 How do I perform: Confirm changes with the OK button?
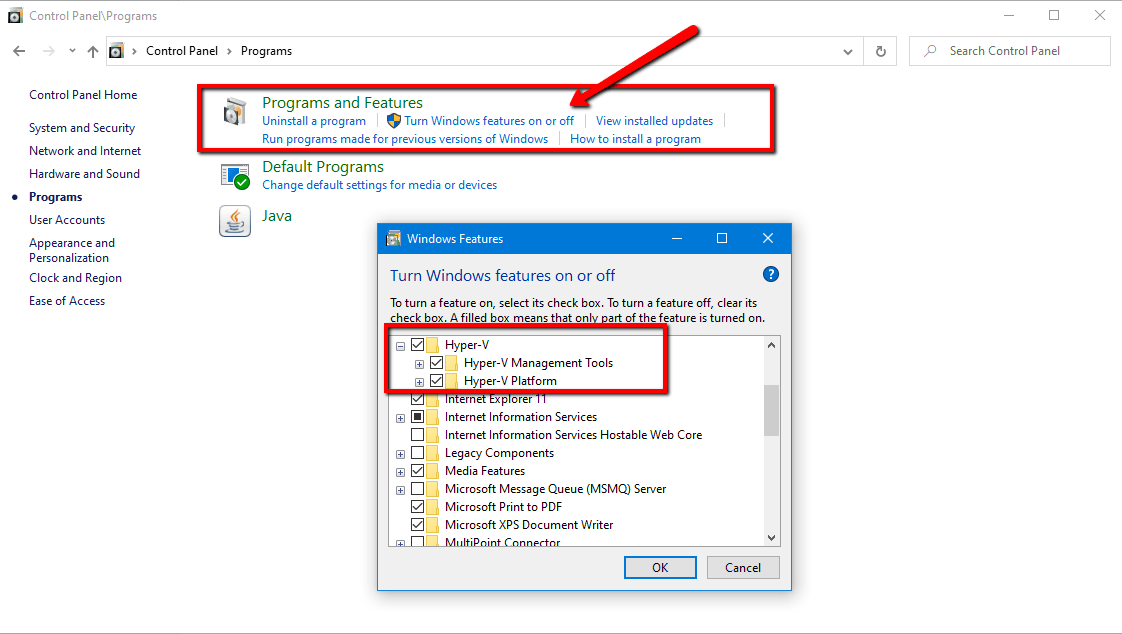point(660,567)
